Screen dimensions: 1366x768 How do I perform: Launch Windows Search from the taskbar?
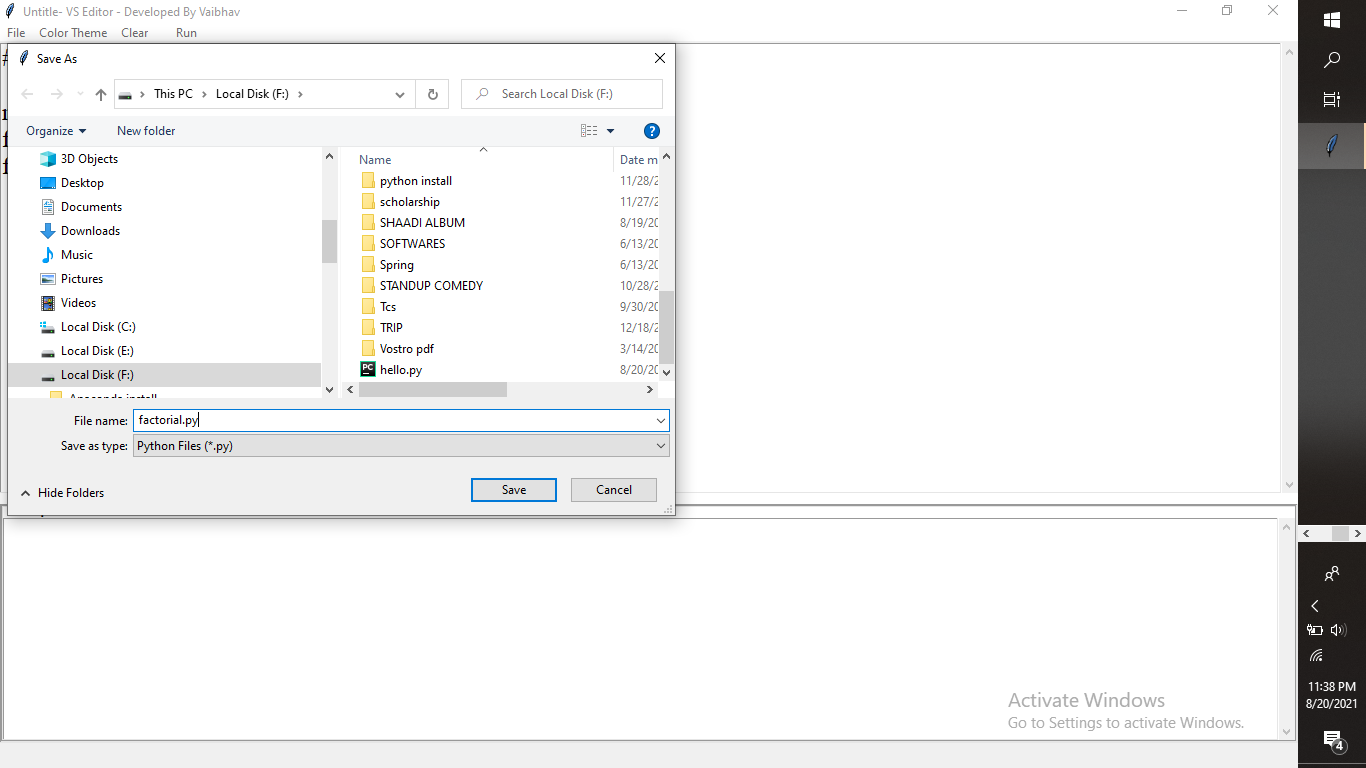pyautogui.click(x=1331, y=59)
